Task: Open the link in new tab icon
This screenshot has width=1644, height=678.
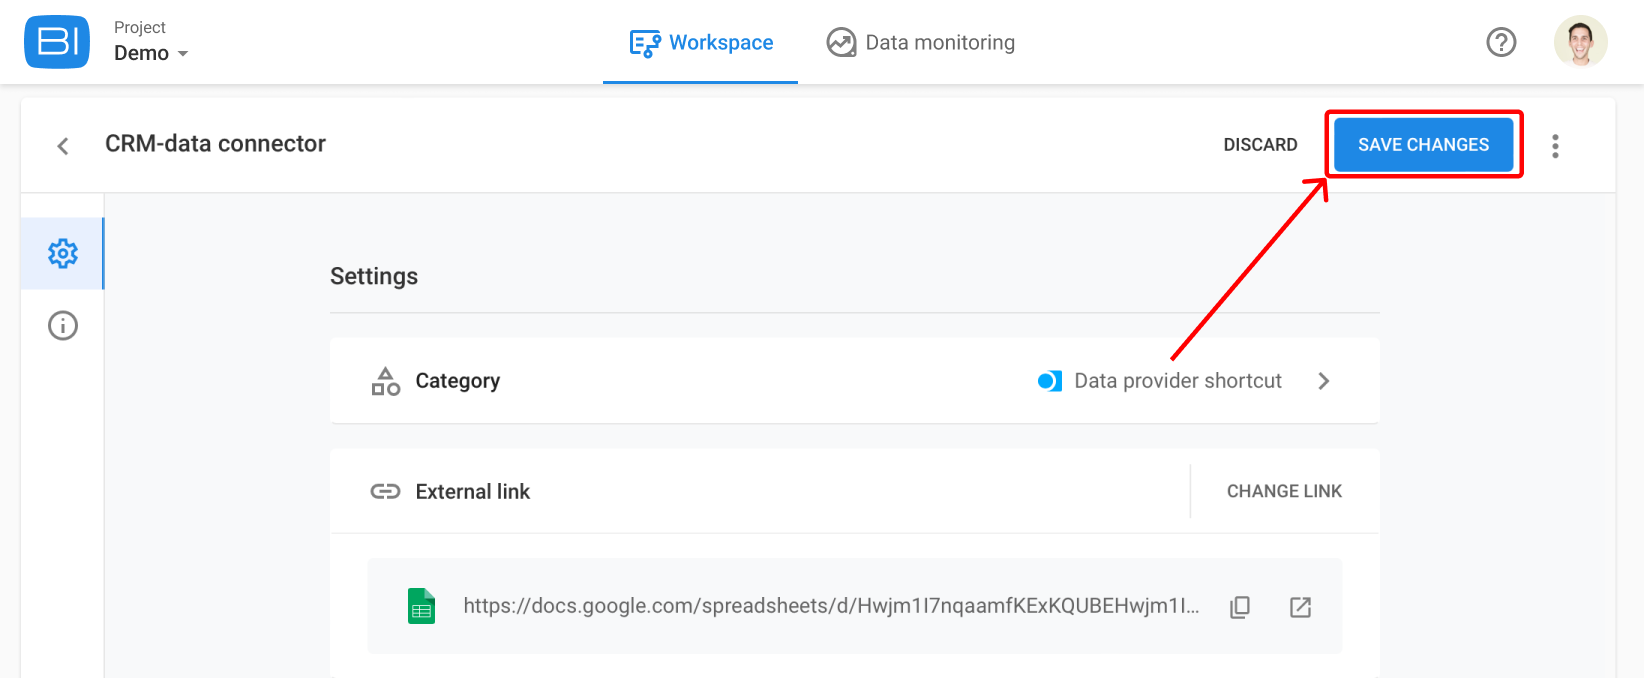Action: point(1300,607)
